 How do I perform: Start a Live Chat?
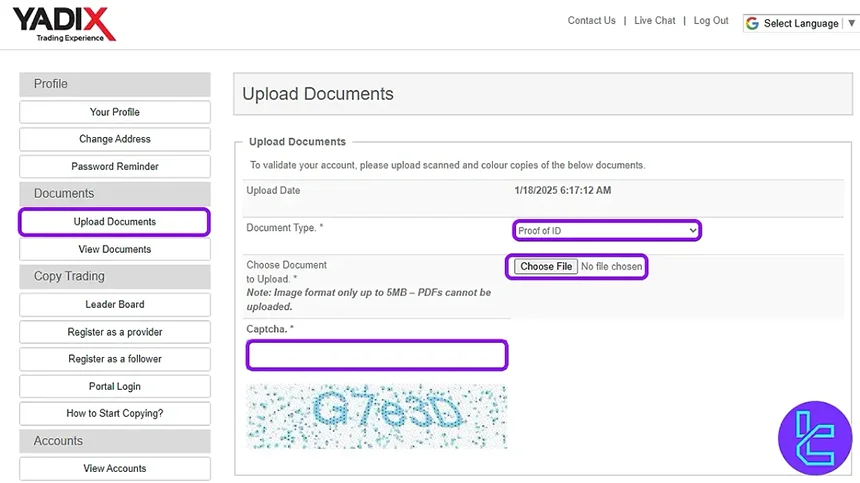coord(655,21)
